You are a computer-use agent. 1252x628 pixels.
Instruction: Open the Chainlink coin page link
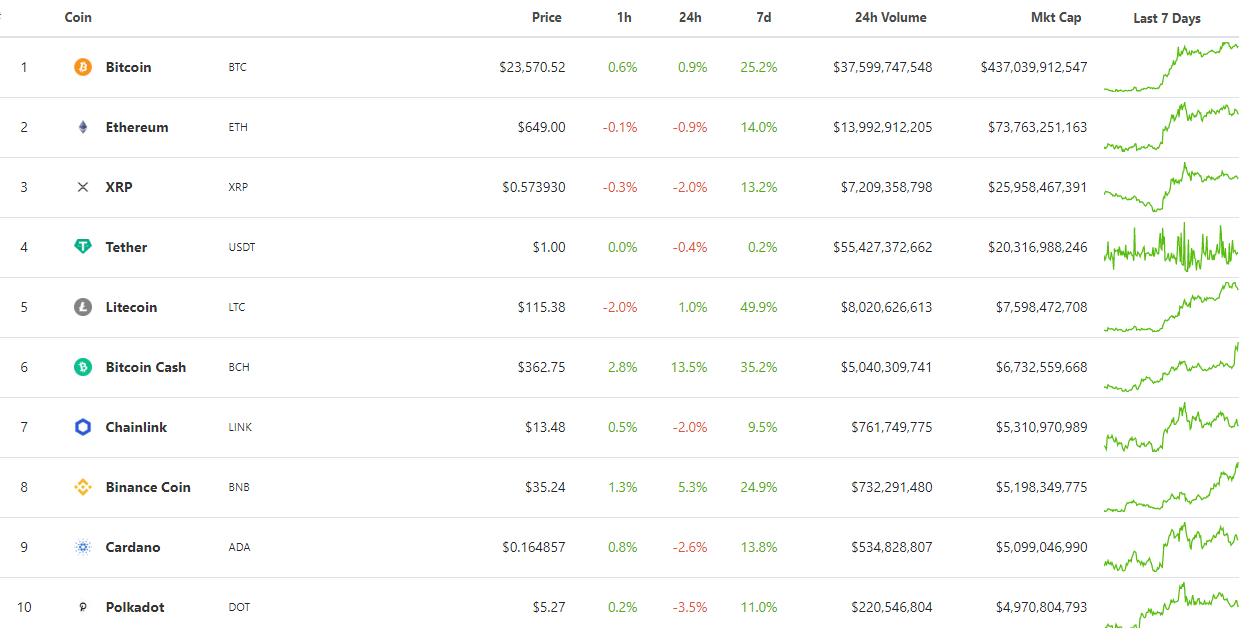point(136,427)
